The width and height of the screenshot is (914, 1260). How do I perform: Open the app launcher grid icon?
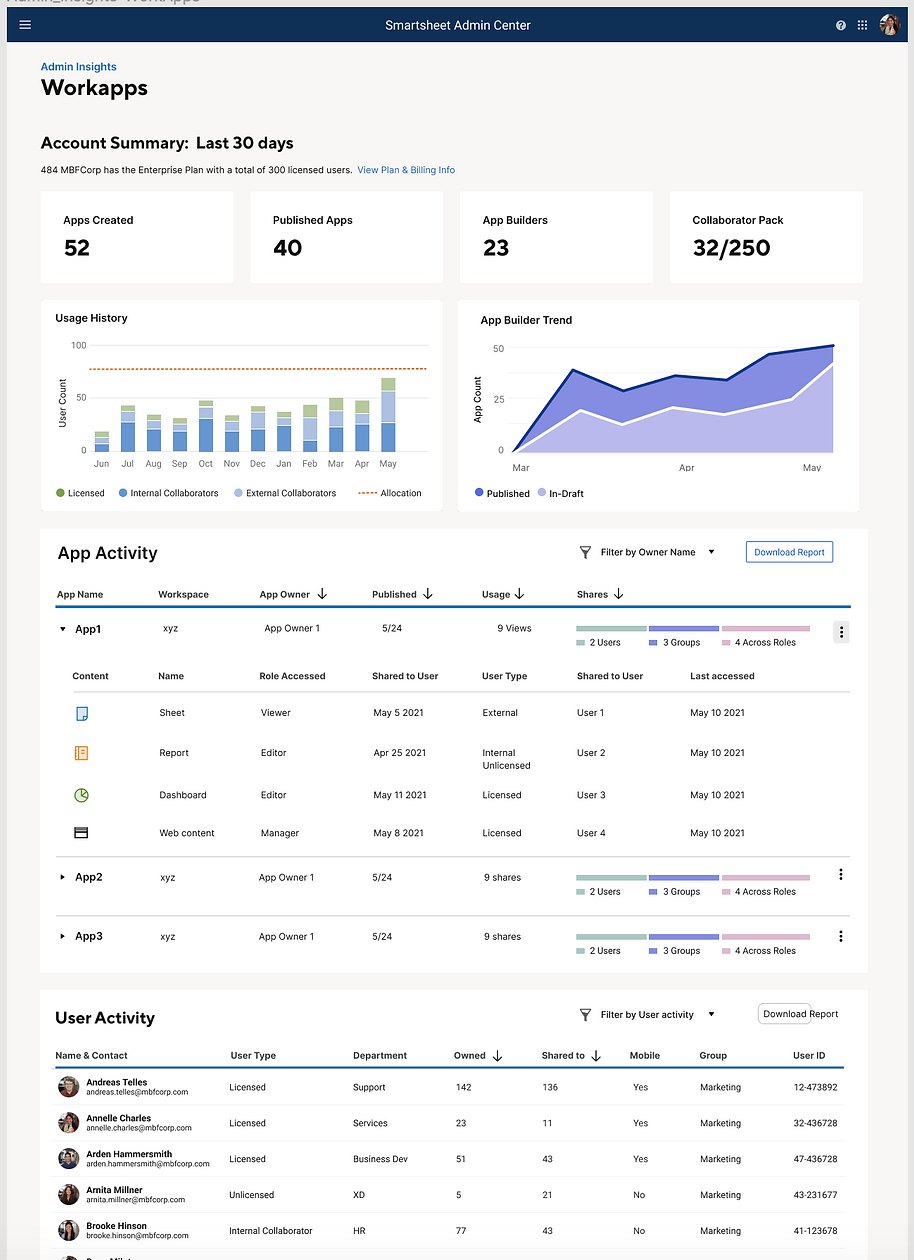point(862,25)
